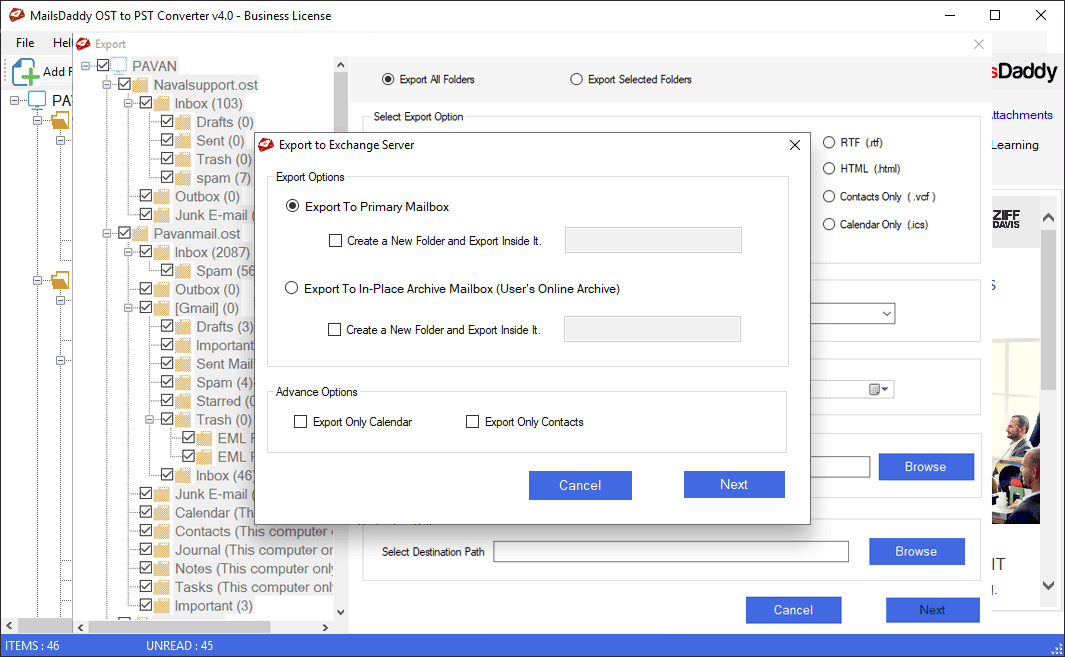Click the Primary Mailbox new folder name field
The height and width of the screenshot is (657, 1065).
653,241
